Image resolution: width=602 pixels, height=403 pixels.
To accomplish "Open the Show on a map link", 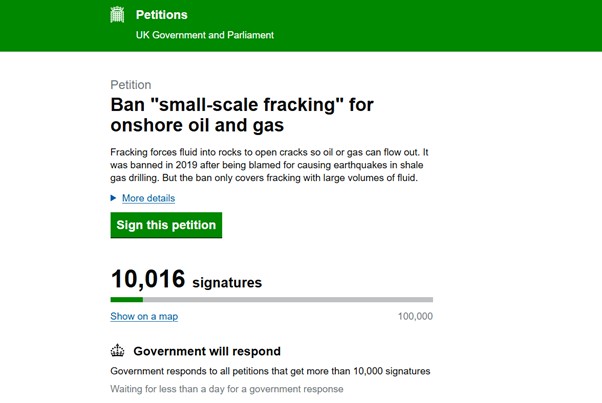I will coord(144,317).
